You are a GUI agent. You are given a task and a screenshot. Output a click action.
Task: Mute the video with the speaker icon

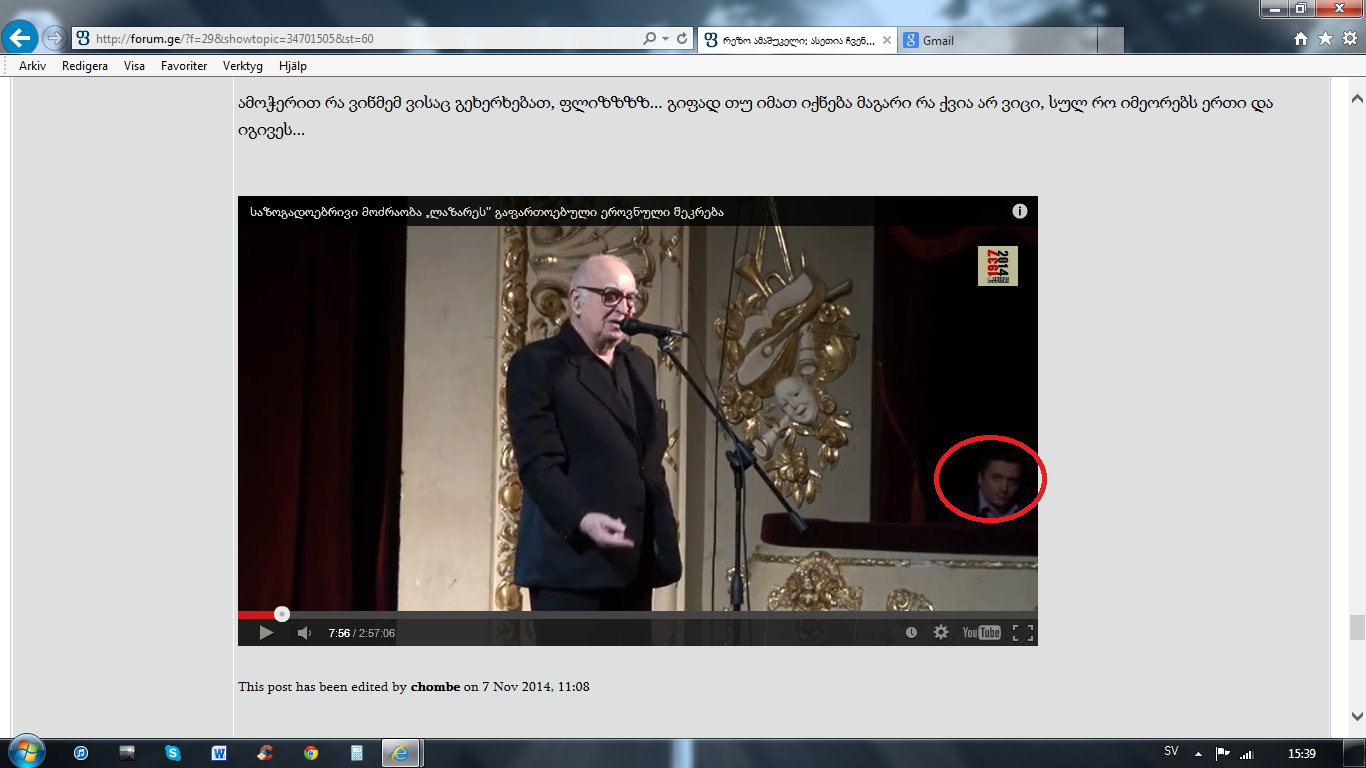click(305, 633)
